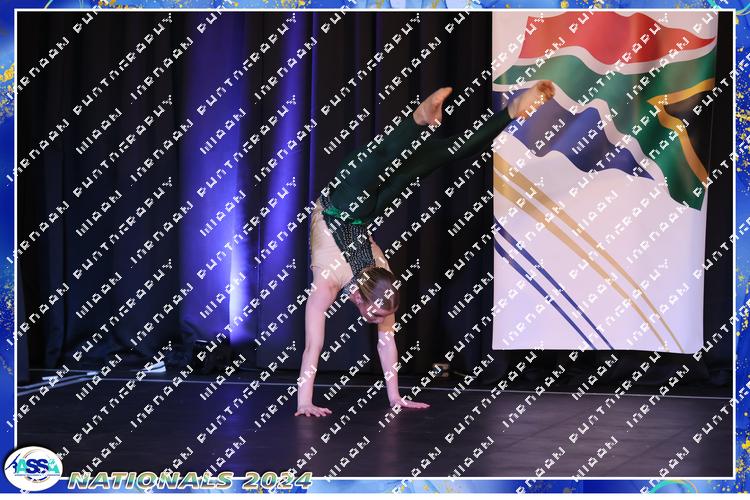Click the "NATIONALS 2024" caption text
Image resolution: width=750 pixels, height=500 pixels.
point(190,480)
